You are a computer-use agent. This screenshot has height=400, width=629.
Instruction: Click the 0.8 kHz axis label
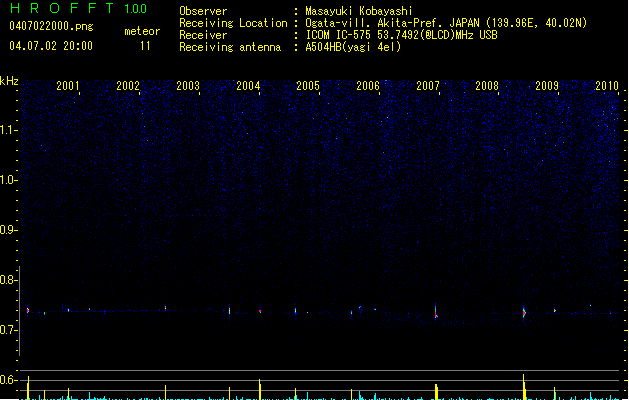7,280
